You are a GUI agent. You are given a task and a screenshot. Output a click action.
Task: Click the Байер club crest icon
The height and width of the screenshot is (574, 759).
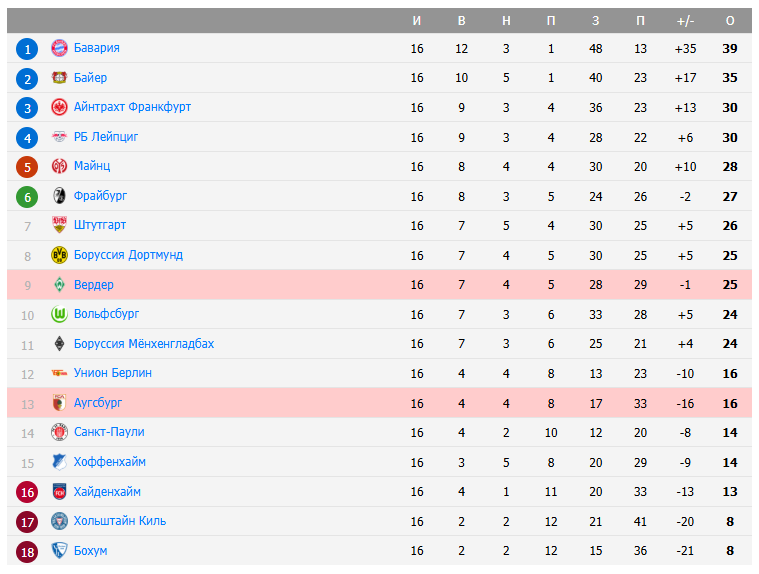[59, 78]
